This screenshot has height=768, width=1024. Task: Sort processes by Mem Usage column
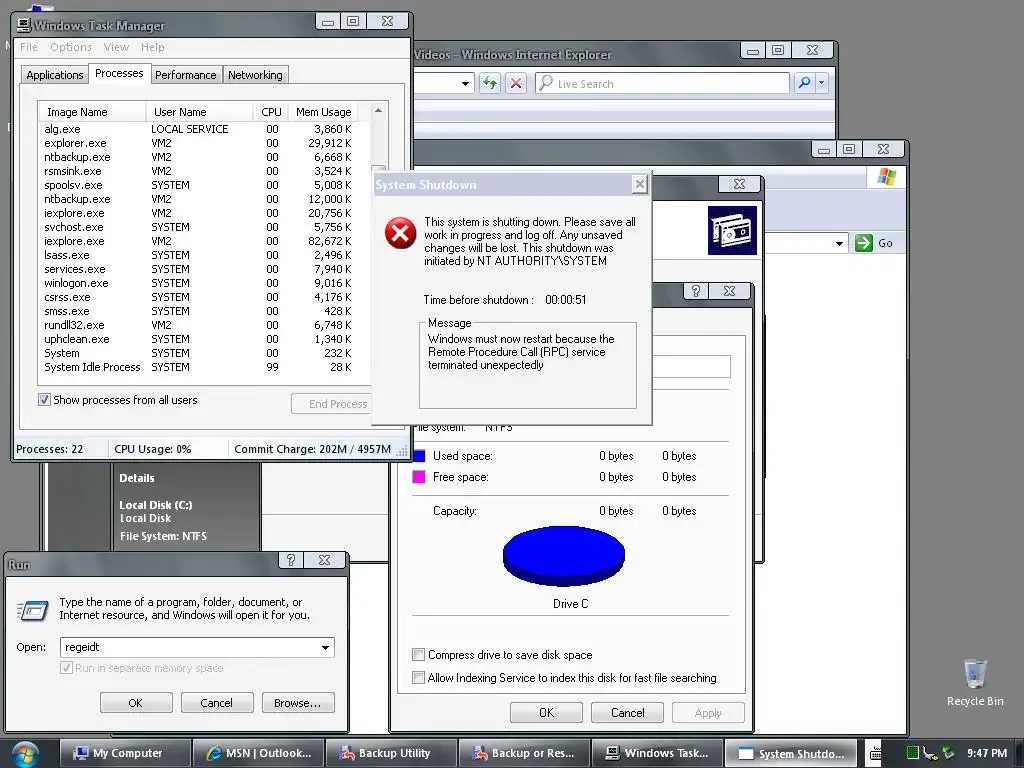[324, 112]
